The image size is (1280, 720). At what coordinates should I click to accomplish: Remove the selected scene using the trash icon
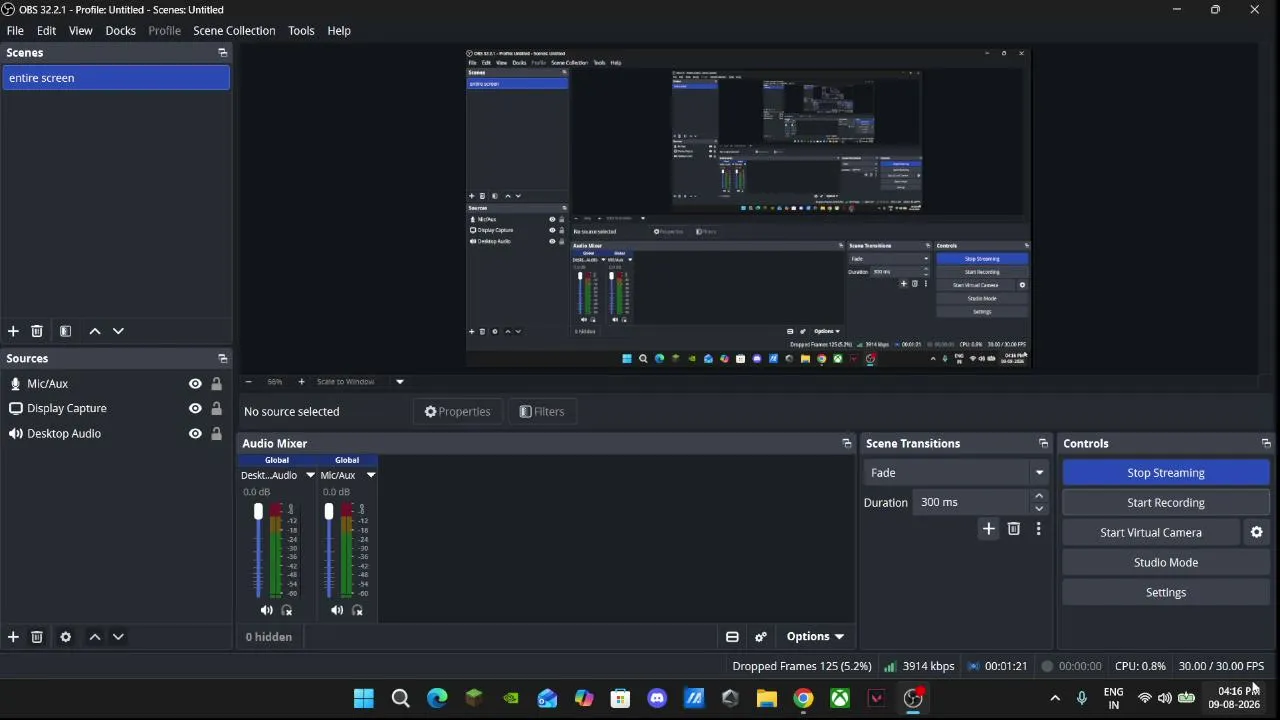coord(37,331)
